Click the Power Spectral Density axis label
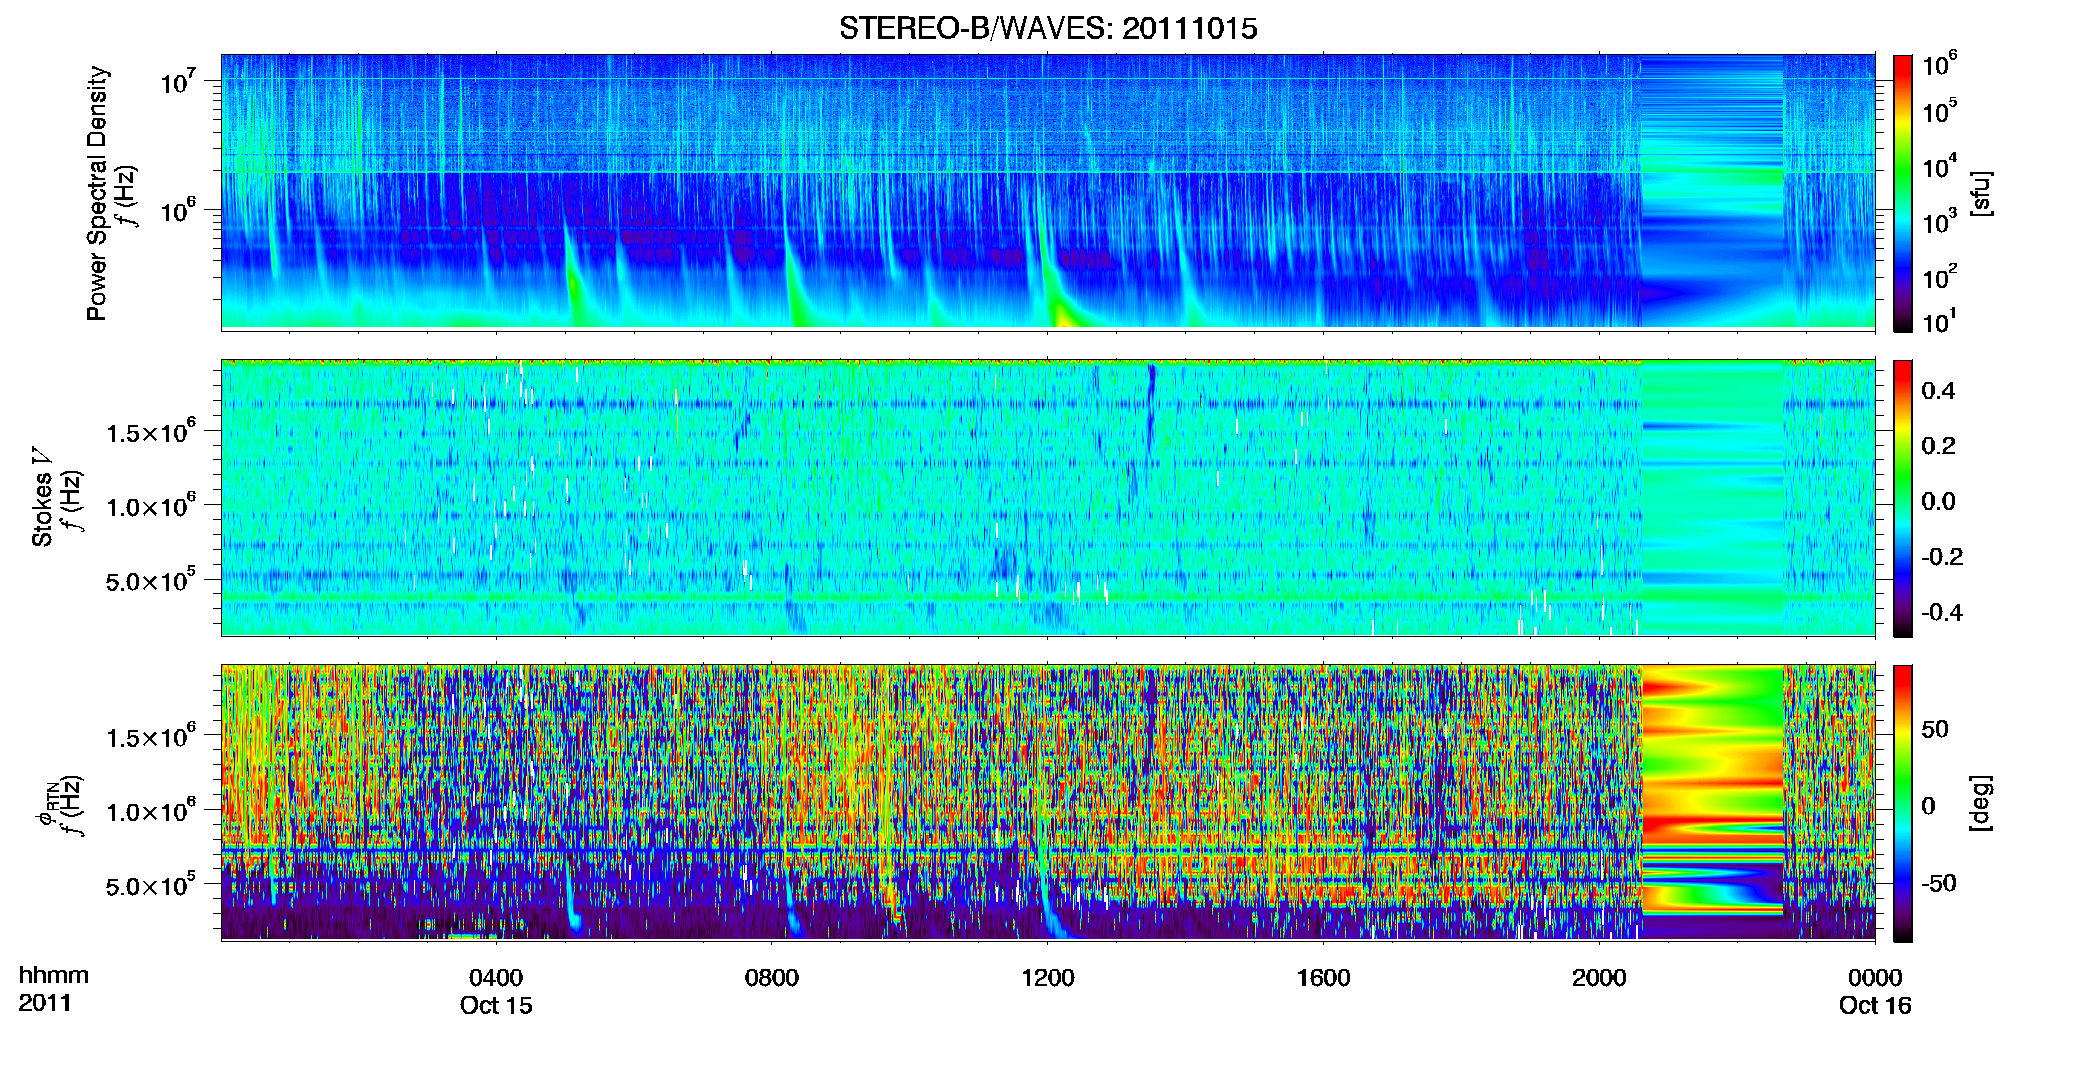Screen dimensions: 2096x1080 pyautogui.click(x=97, y=193)
